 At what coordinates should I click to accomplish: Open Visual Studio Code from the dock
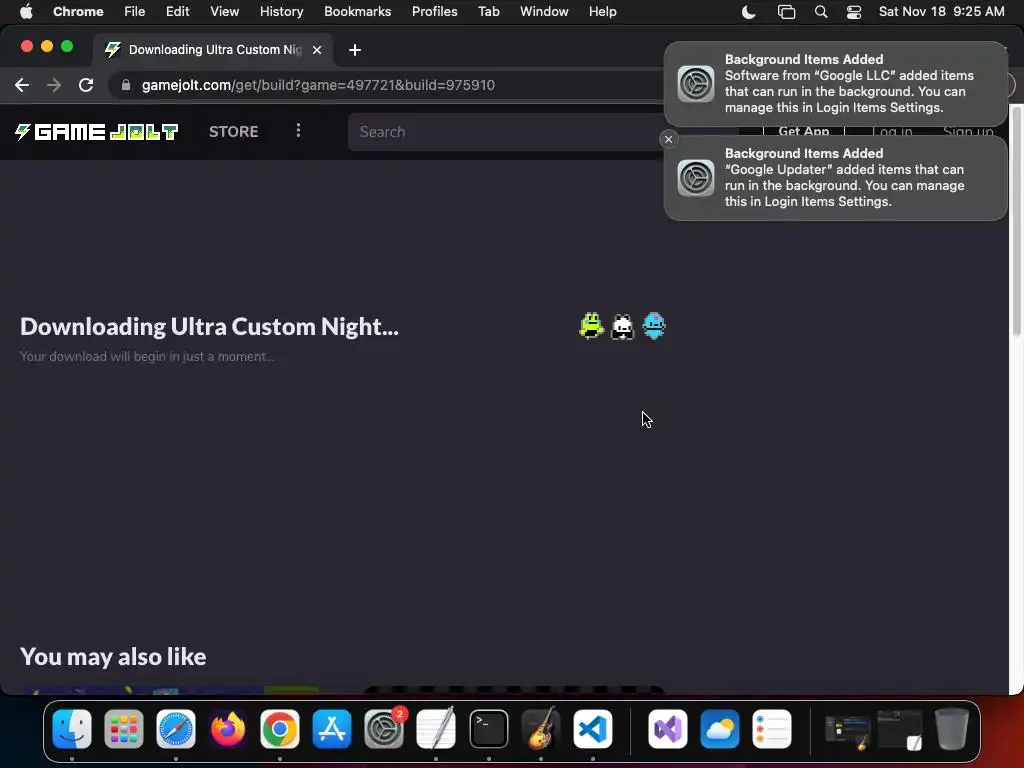click(593, 729)
